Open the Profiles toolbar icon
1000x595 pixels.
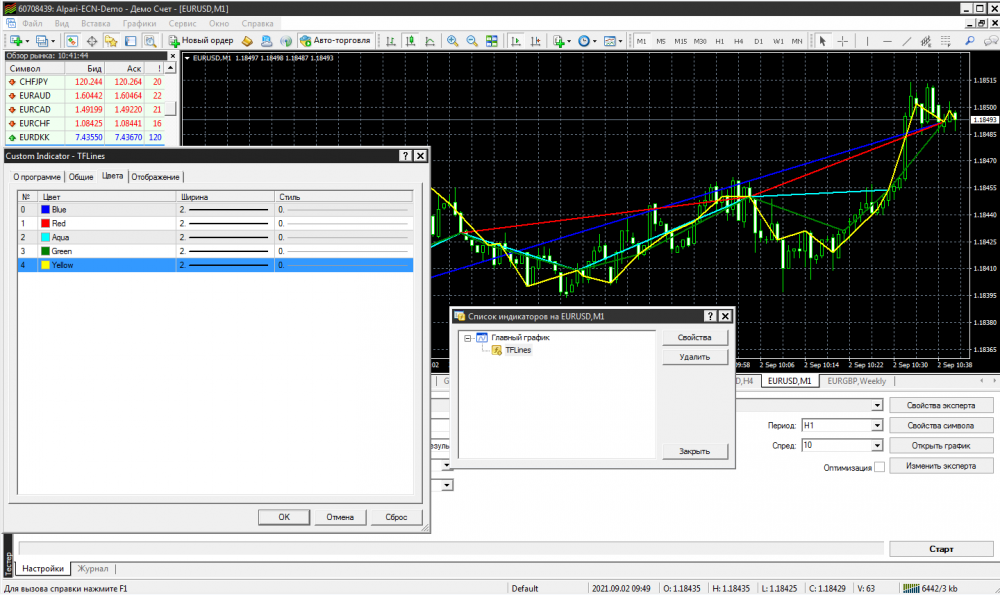[x=42, y=41]
